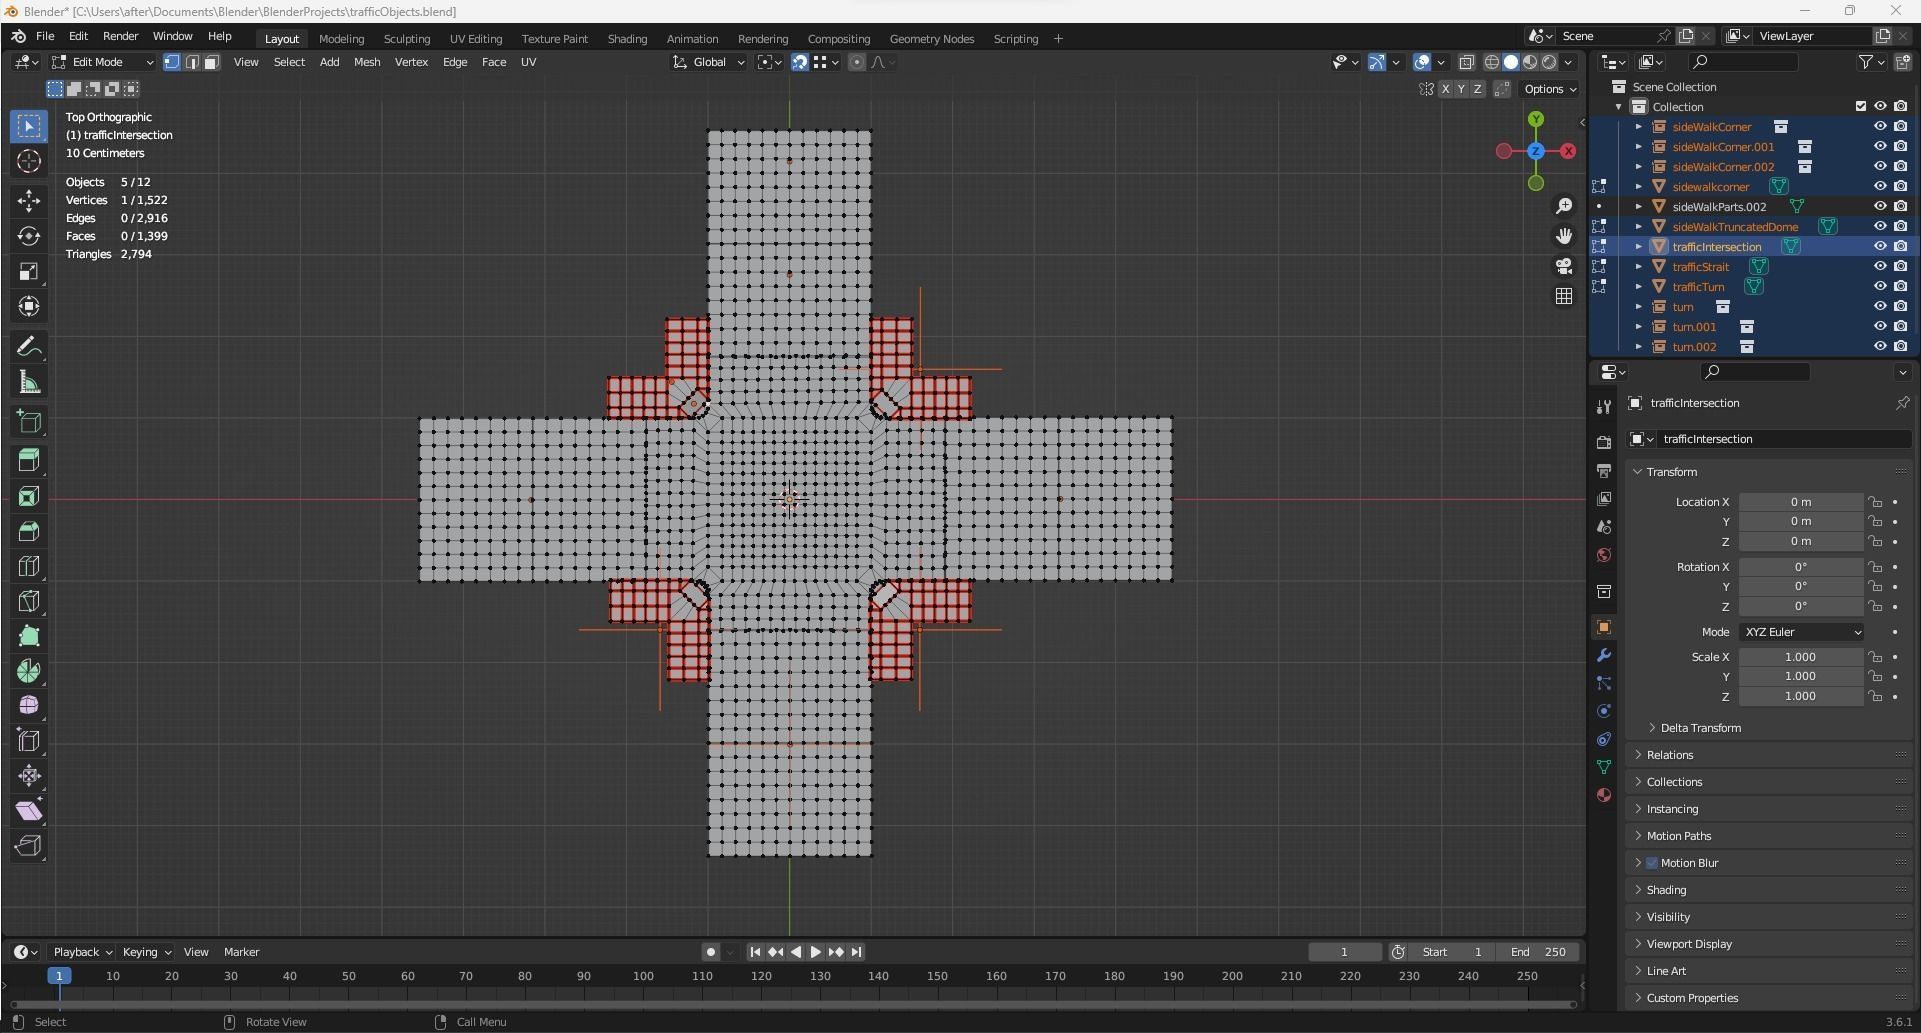Viewport: 1921px width, 1033px height.
Task: Switch to the Scripting workspace tab
Action: coord(1016,39)
